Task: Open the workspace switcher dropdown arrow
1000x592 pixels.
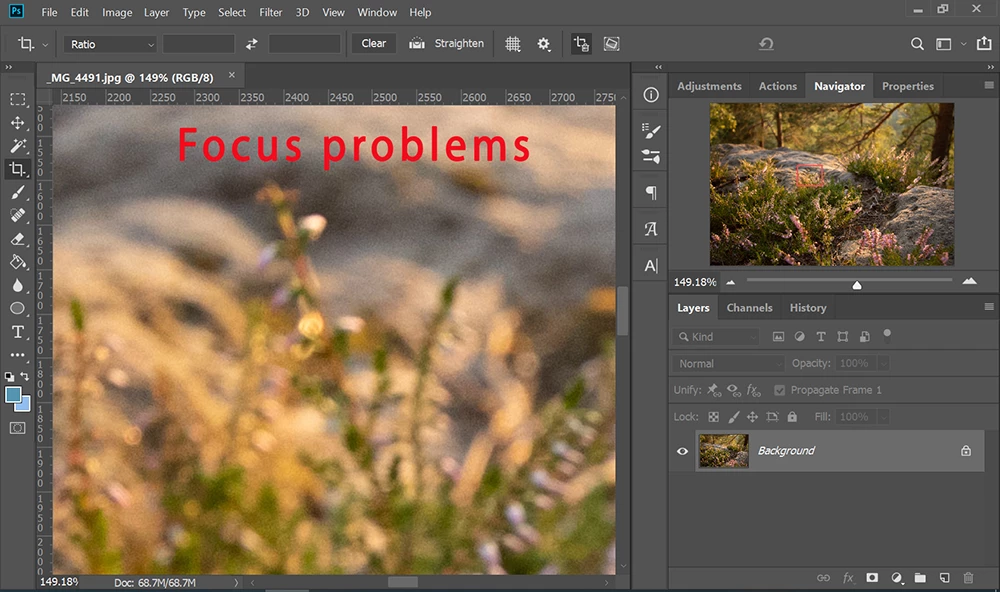Action: [963, 44]
